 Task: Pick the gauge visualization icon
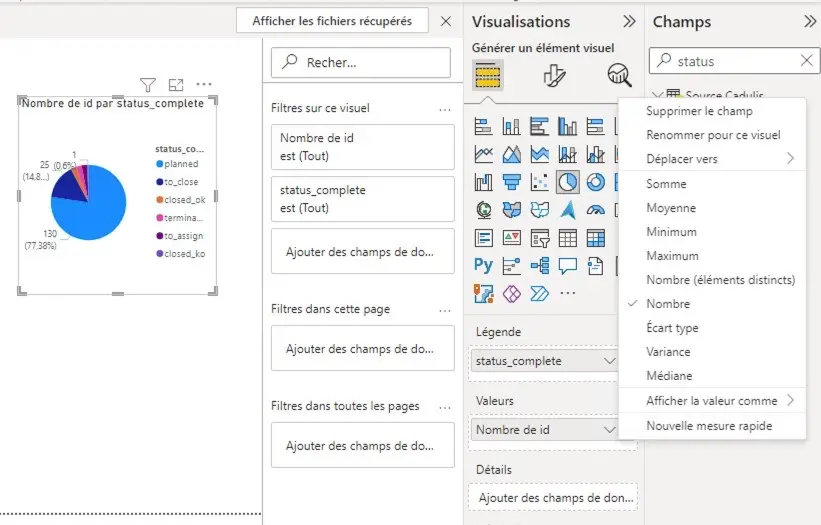tap(595, 210)
